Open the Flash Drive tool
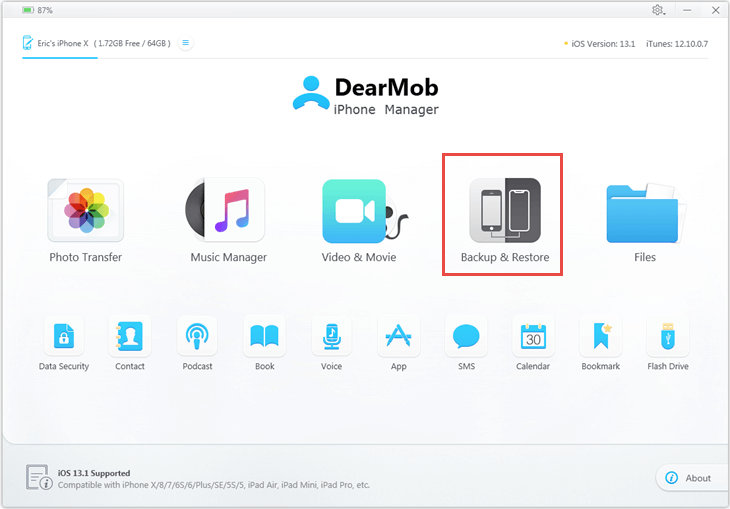 pyautogui.click(x=668, y=338)
